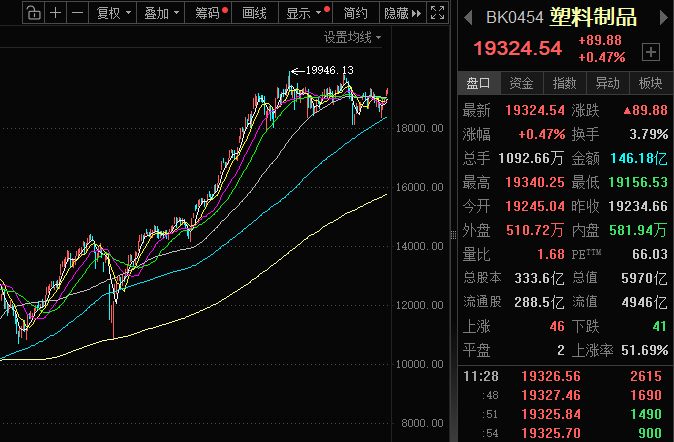Click the 上涨 count 46
The width and height of the screenshot is (674, 442).
[x=557, y=326]
